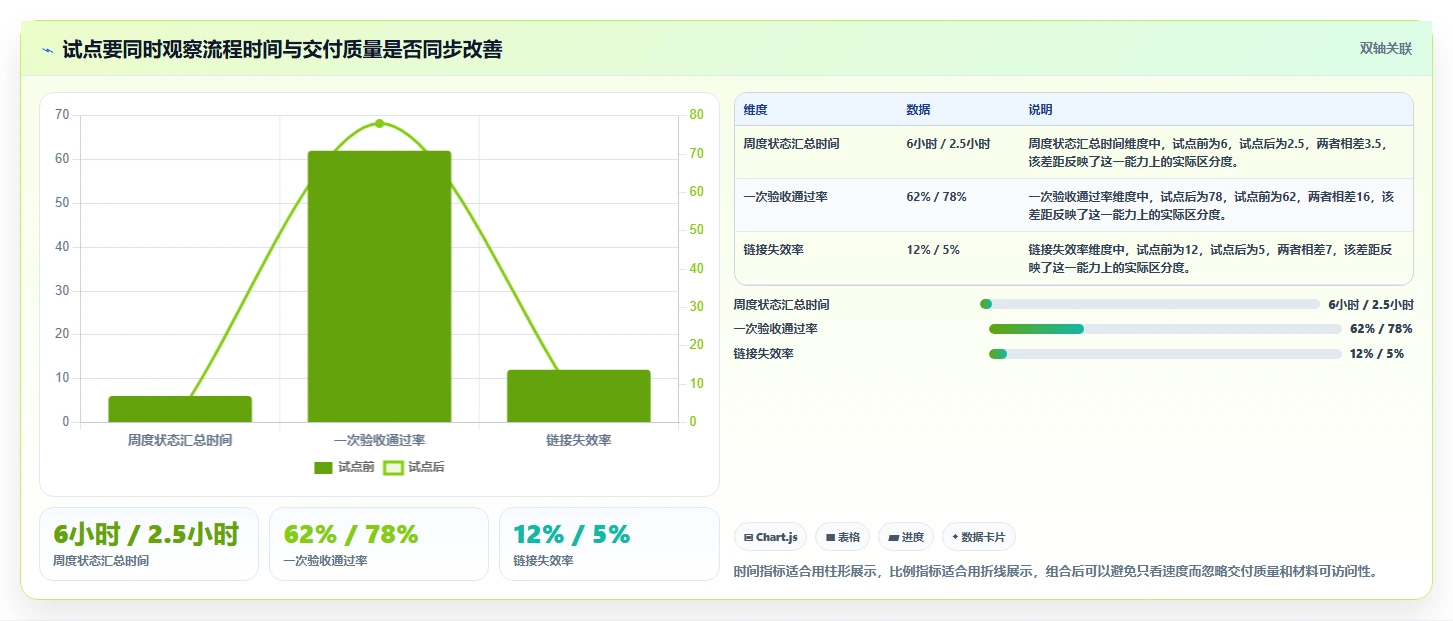
Task: Click the lightning icon beside the title
Action: (47, 49)
